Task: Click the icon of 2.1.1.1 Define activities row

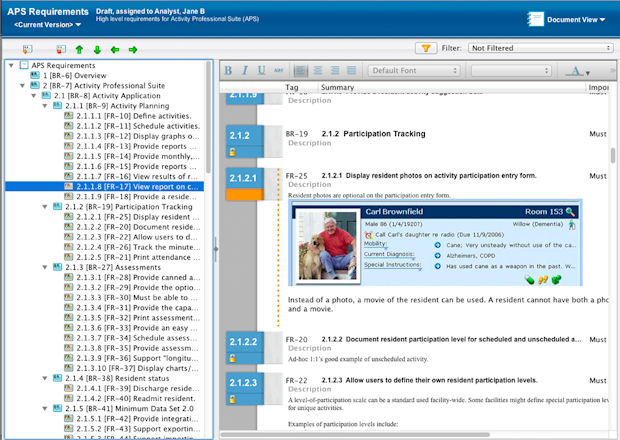Action: pos(68,115)
